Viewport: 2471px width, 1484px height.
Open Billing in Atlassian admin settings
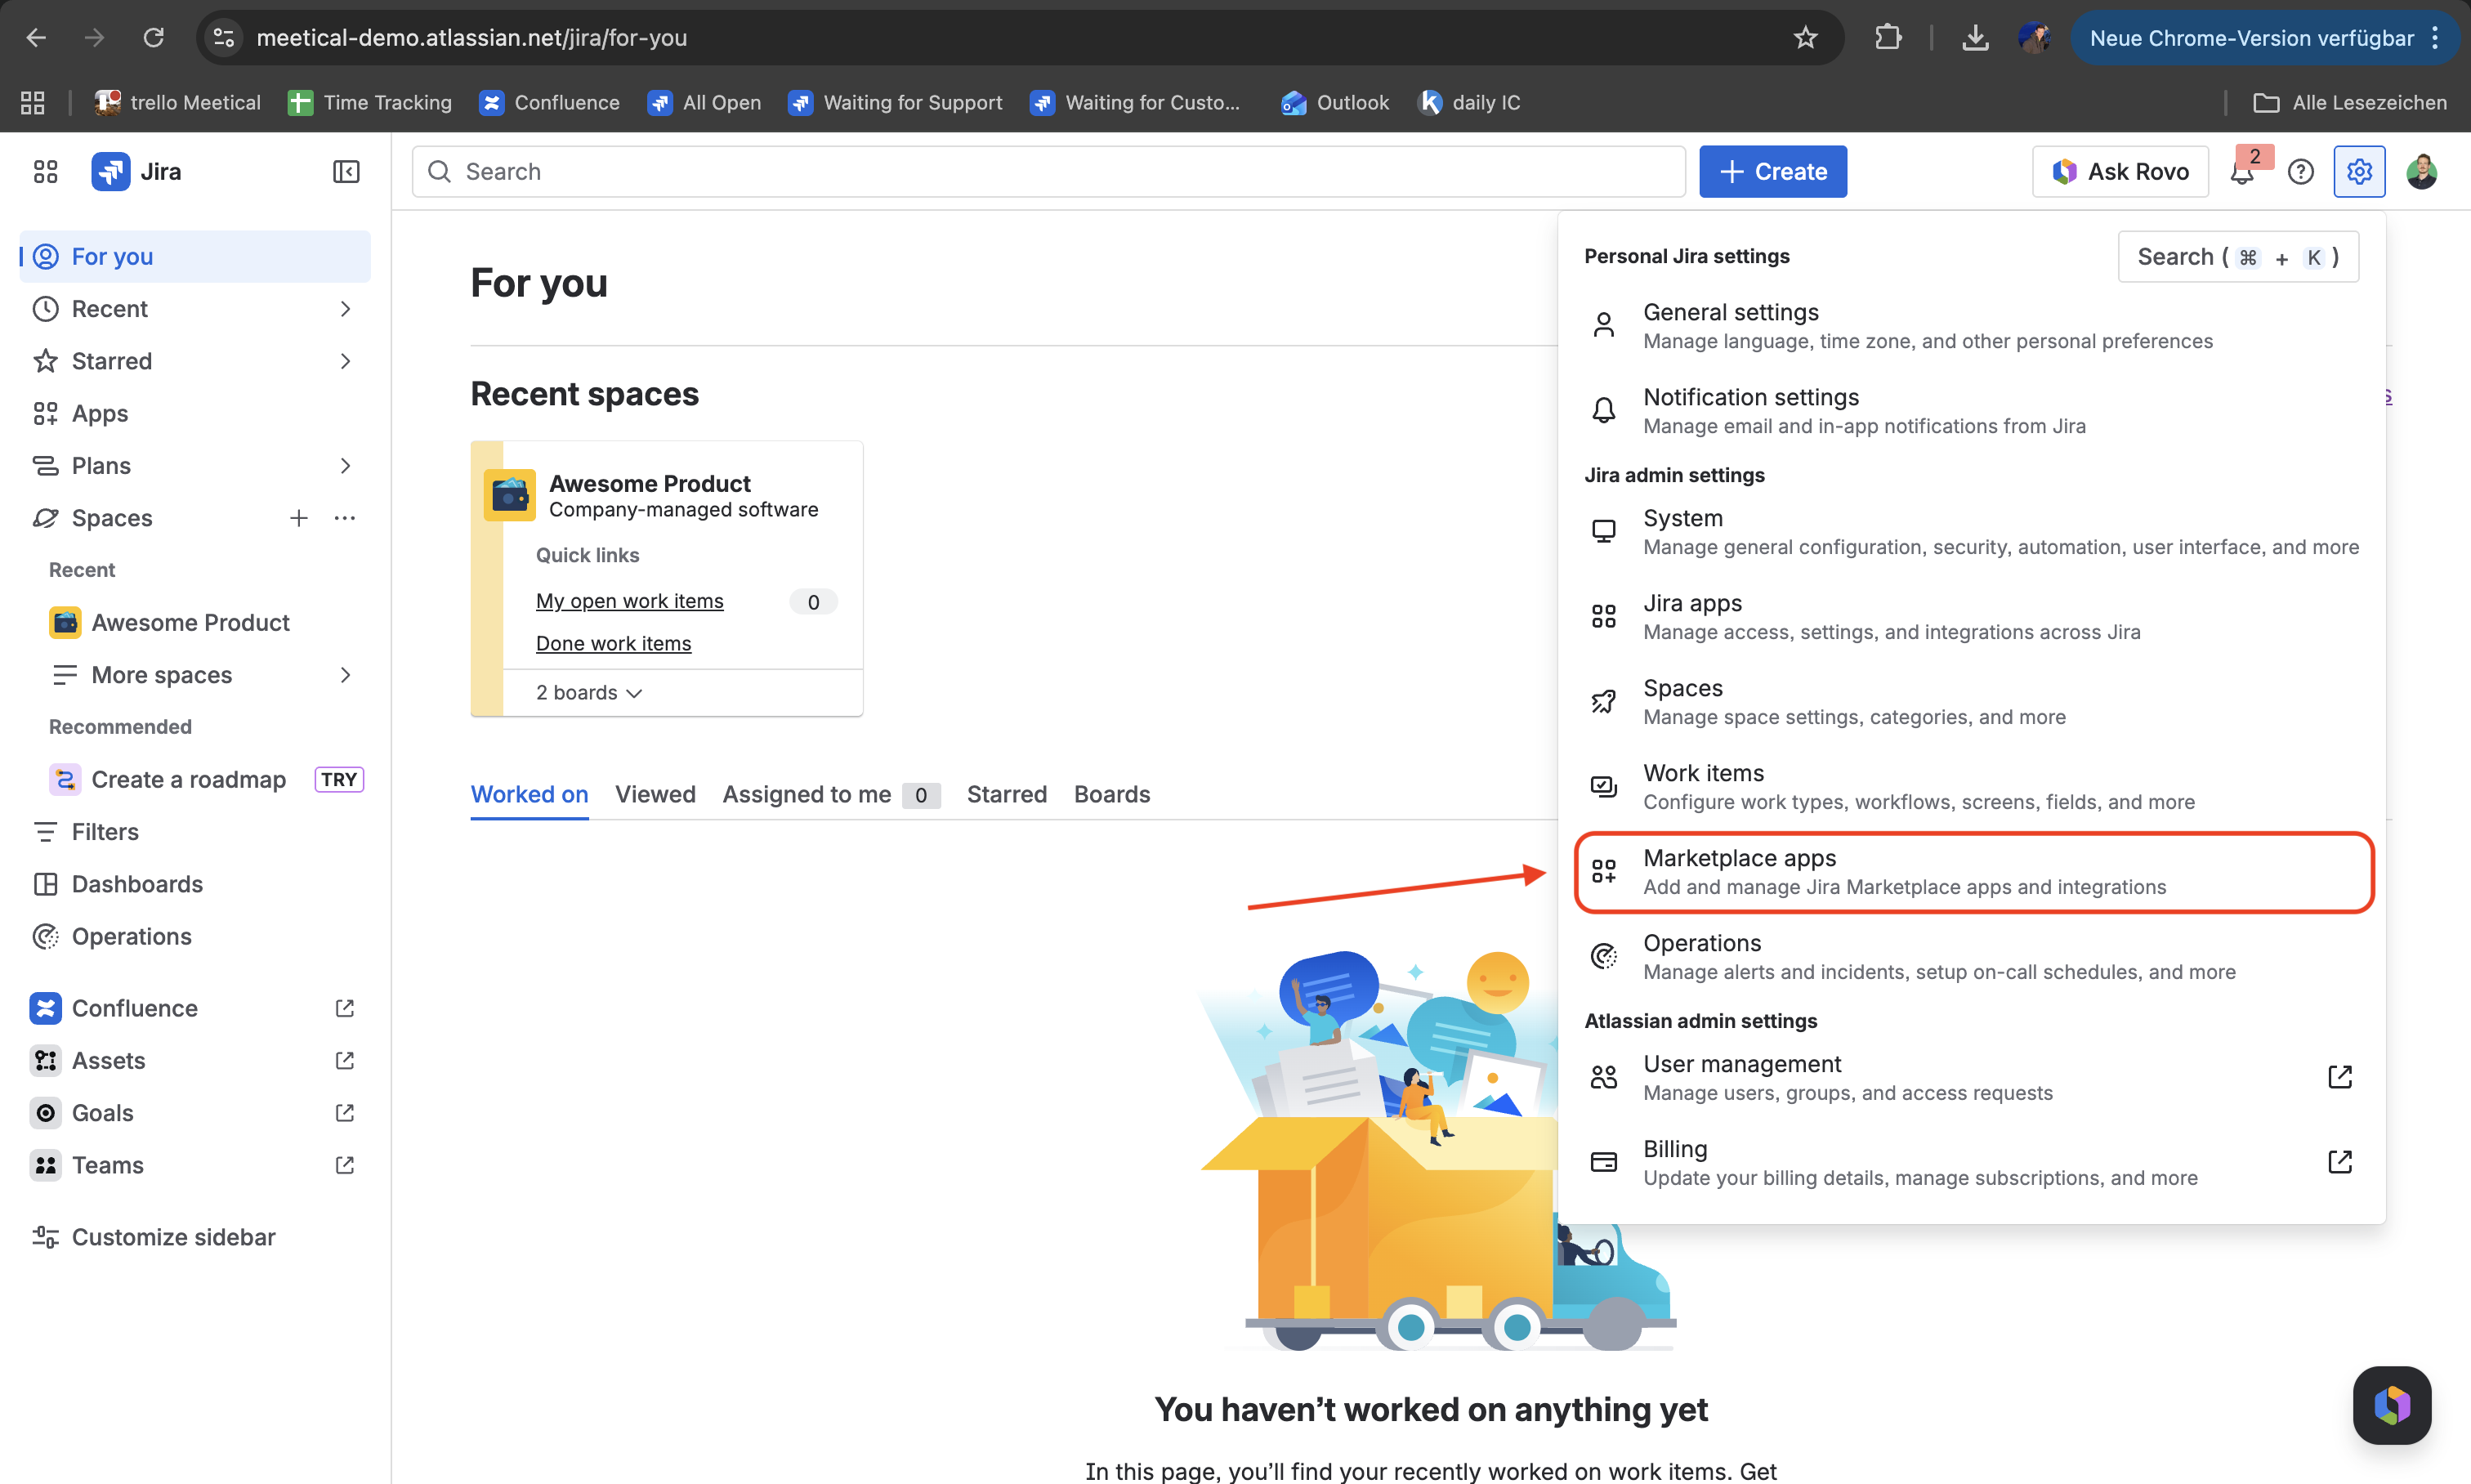coord(1971,1163)
